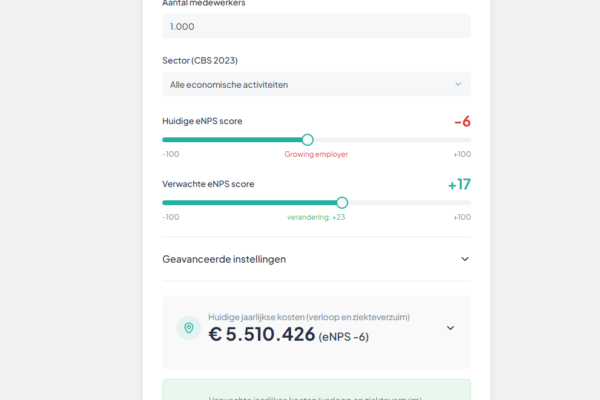This screenshot has height=400, width=600.
Task: Open the Sector dropdown chevron
Action: click(458, 84)
